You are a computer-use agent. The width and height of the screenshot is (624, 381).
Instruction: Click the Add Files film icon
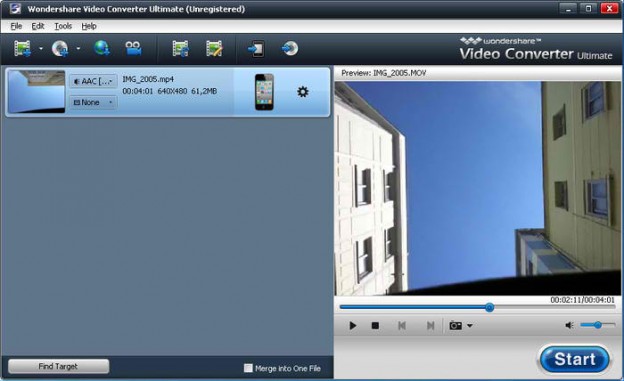[22, 49]
